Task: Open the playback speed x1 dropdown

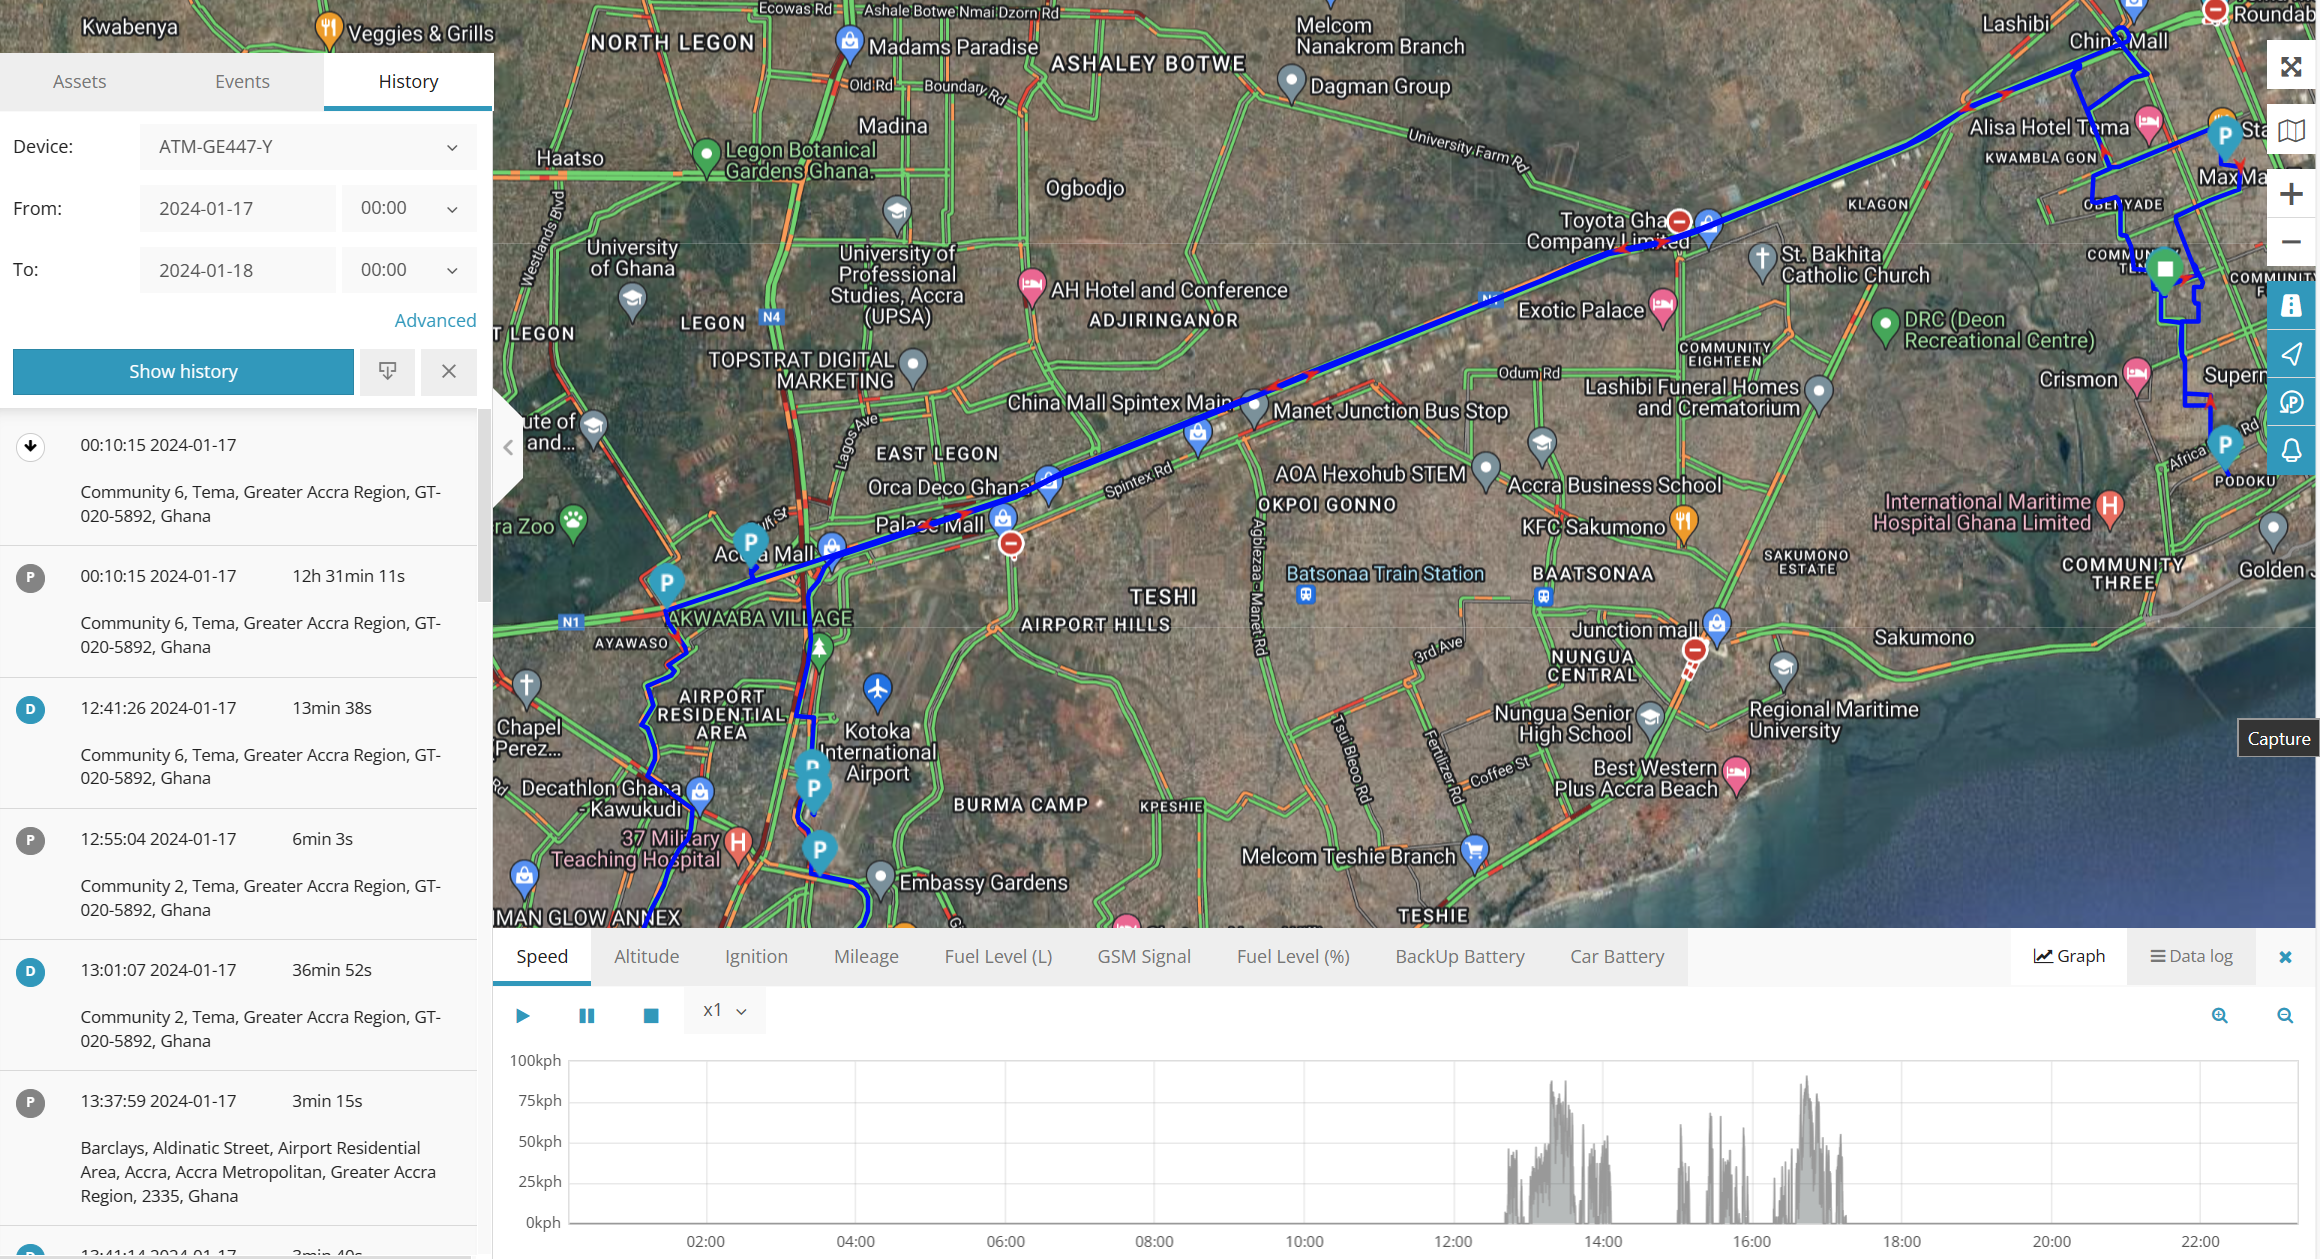Action: click(x=725, y=1011)
